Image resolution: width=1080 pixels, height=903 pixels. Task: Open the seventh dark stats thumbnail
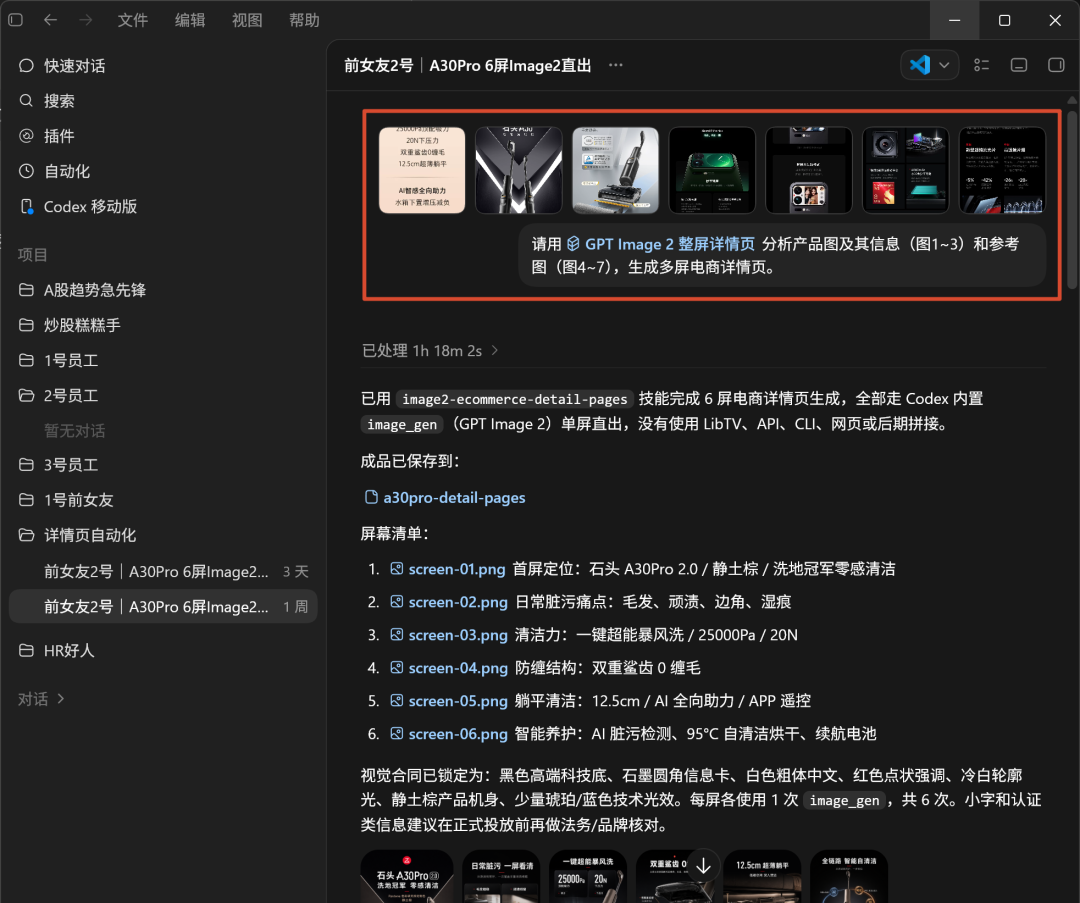click(1002, 170)
